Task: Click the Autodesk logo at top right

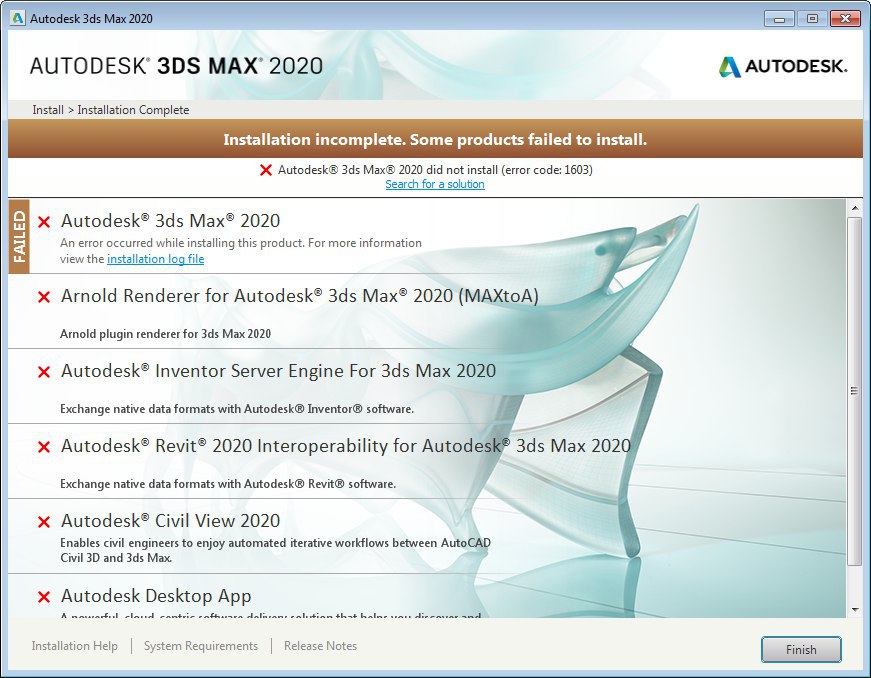Action: point(783,67)
